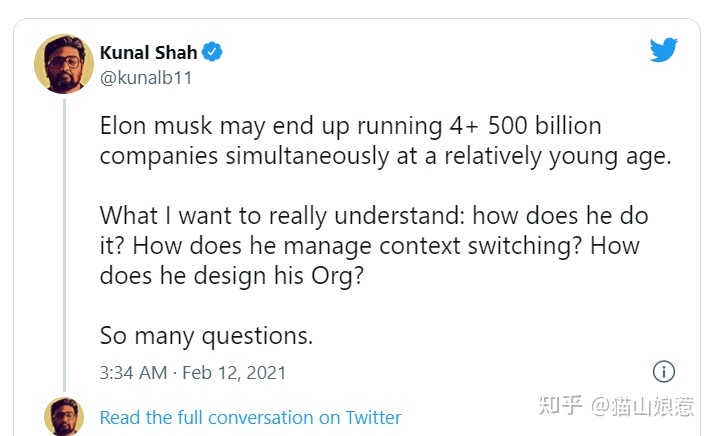This screenshot has width=712, height=436.
Task: Click the 知乎 watermark text
Action: click(561, 406)
